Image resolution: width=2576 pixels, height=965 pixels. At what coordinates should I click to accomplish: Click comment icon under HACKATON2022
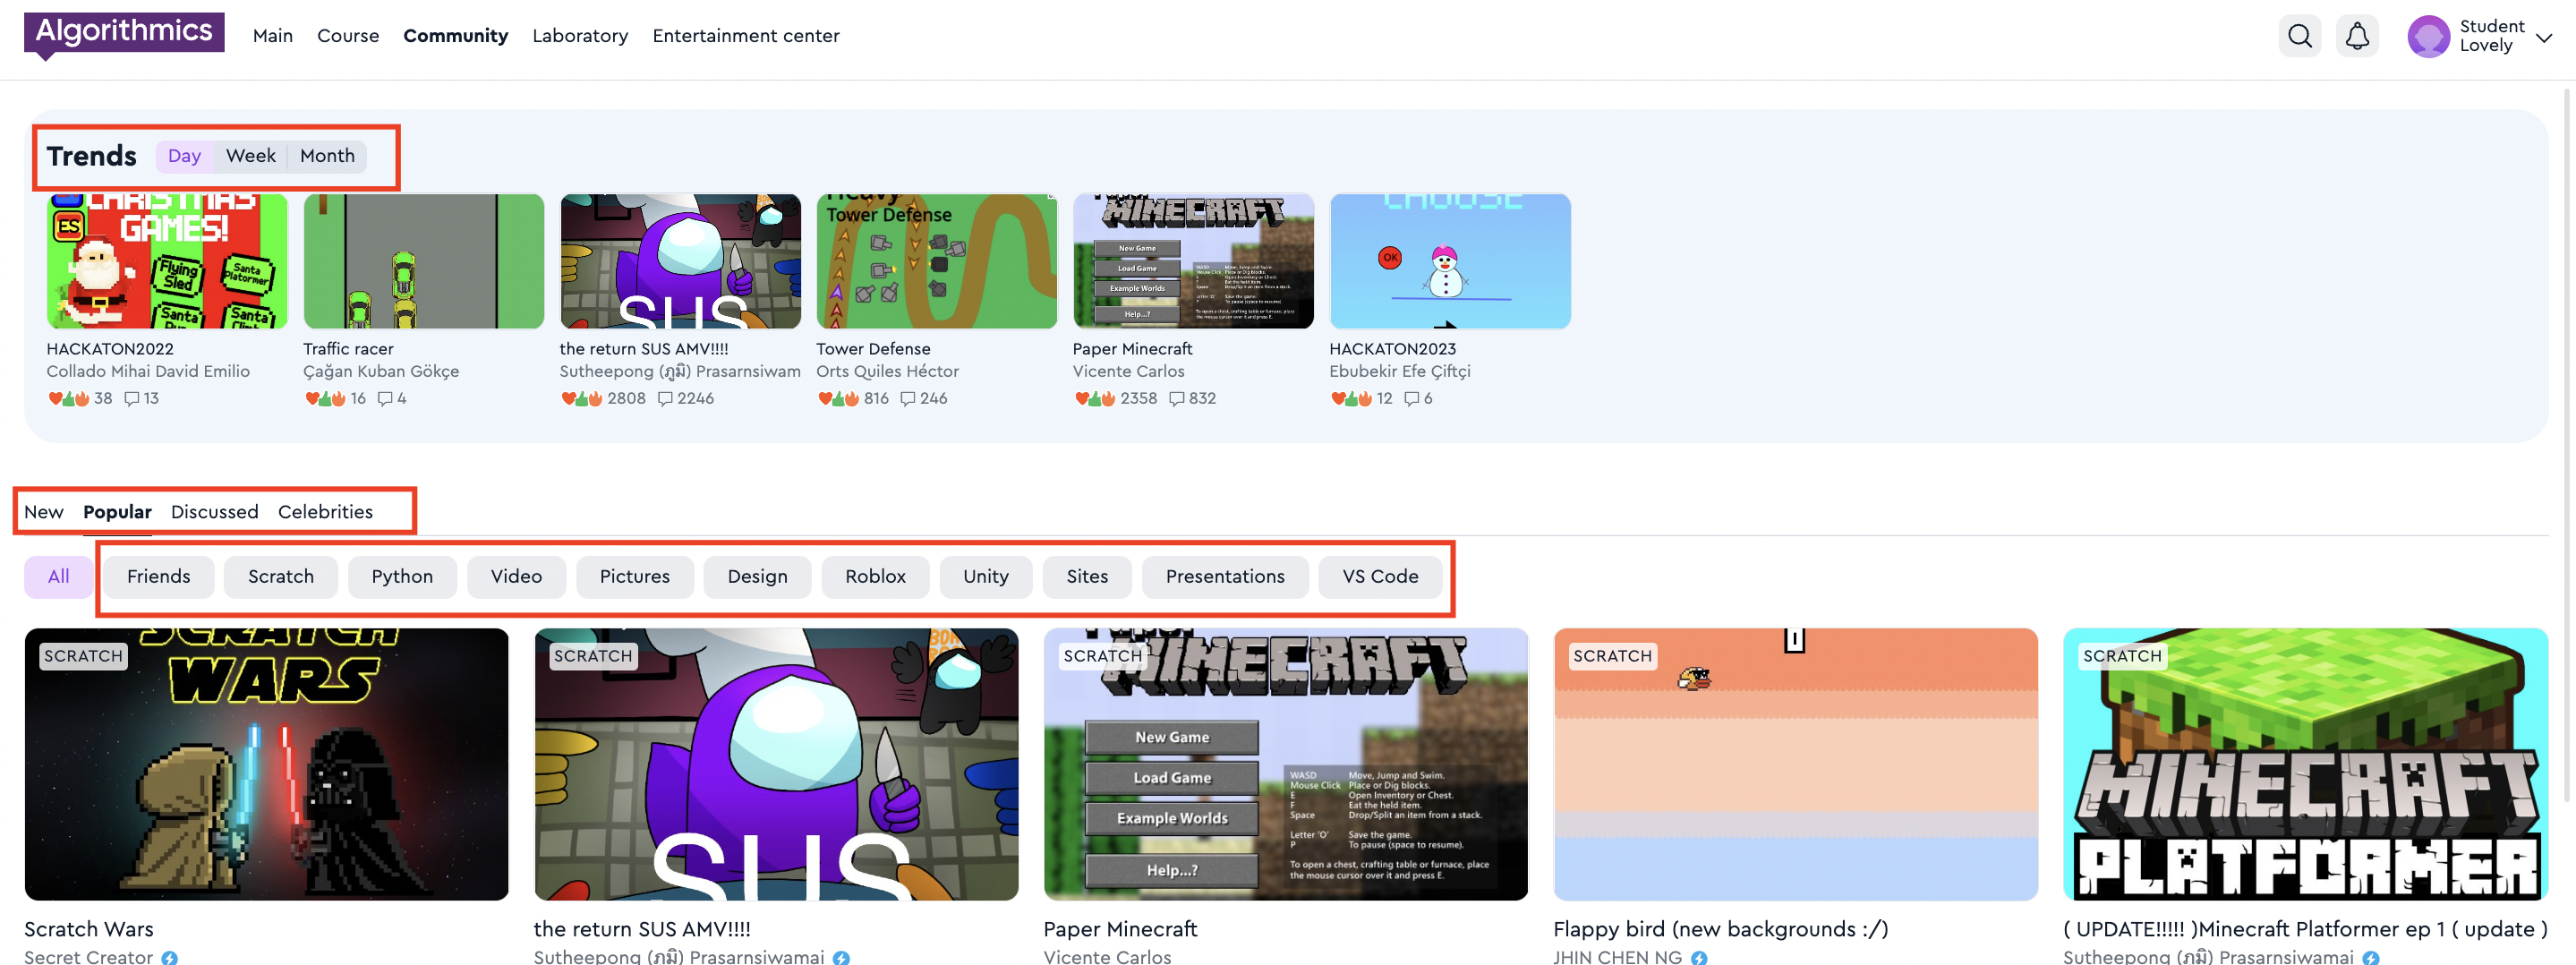pyautogui.click(x=131, y=398)
